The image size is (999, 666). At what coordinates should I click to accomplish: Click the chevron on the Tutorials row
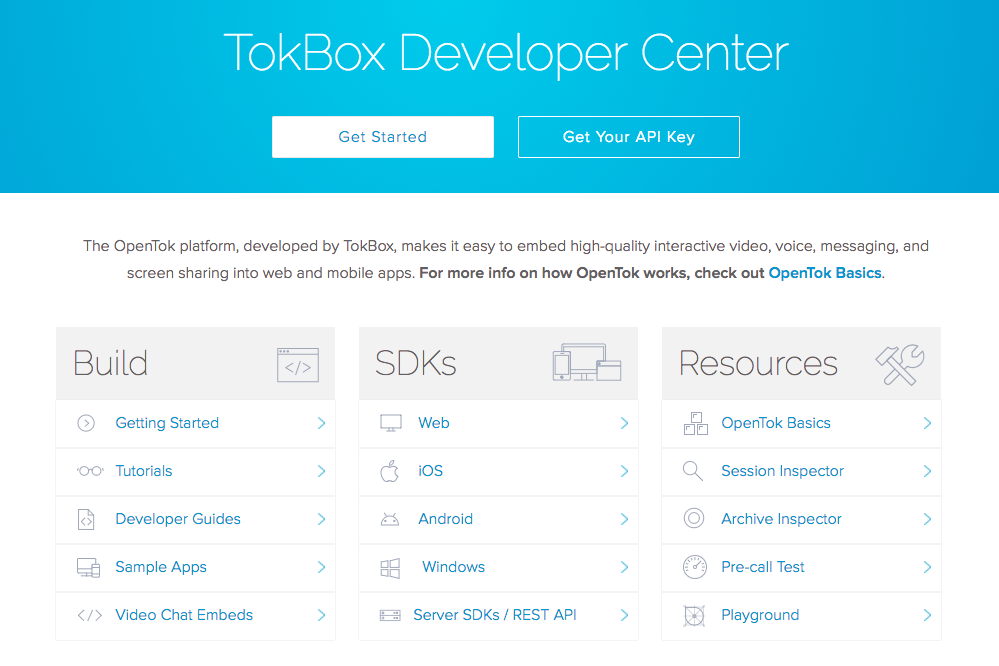(x=321, y=471)
